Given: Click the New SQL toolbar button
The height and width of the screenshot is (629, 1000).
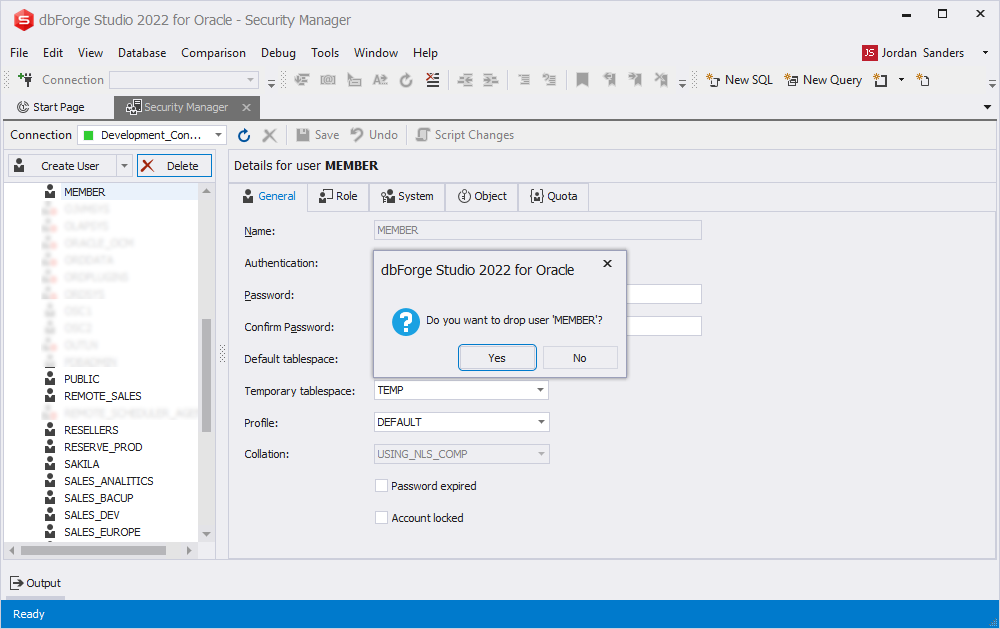Looking at the screenshot, I should [x=739, y=80].
